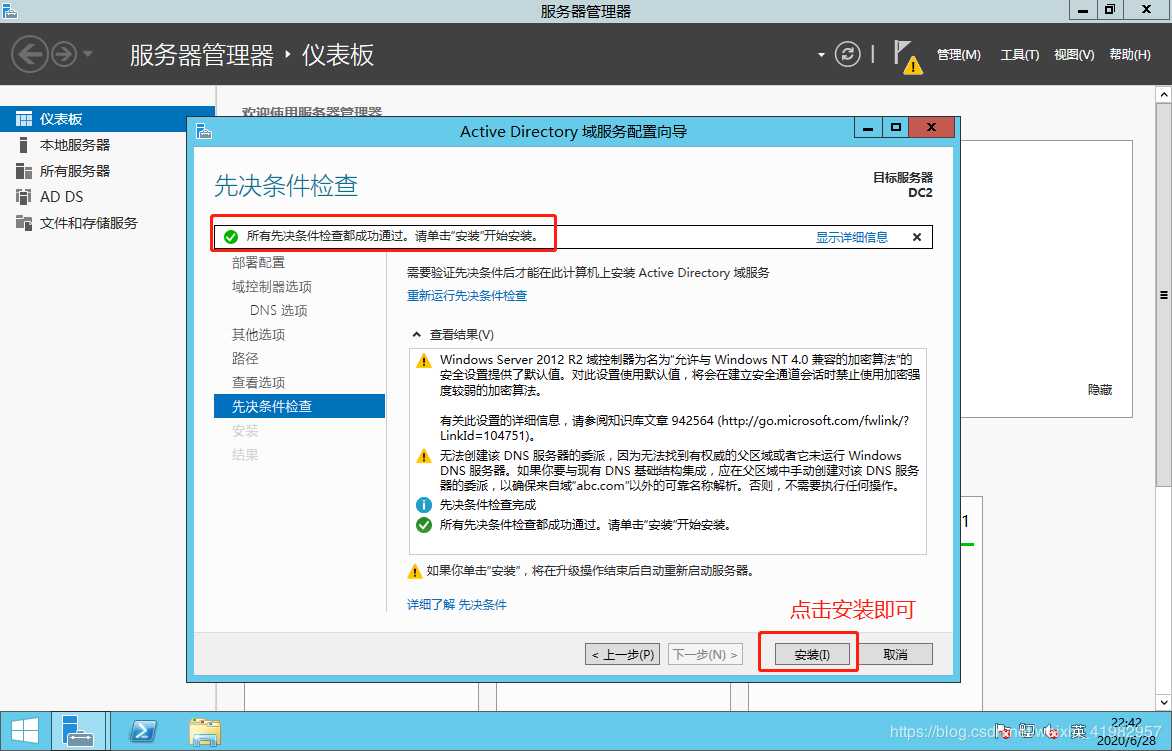Screen dimensions: 1172x751
Task: Open the notifications flag with warning
Action: [x=907, y=57]
